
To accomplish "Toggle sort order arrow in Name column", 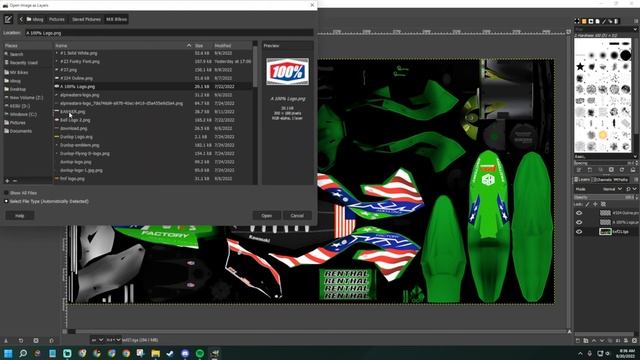I will [x=189, y=46].
